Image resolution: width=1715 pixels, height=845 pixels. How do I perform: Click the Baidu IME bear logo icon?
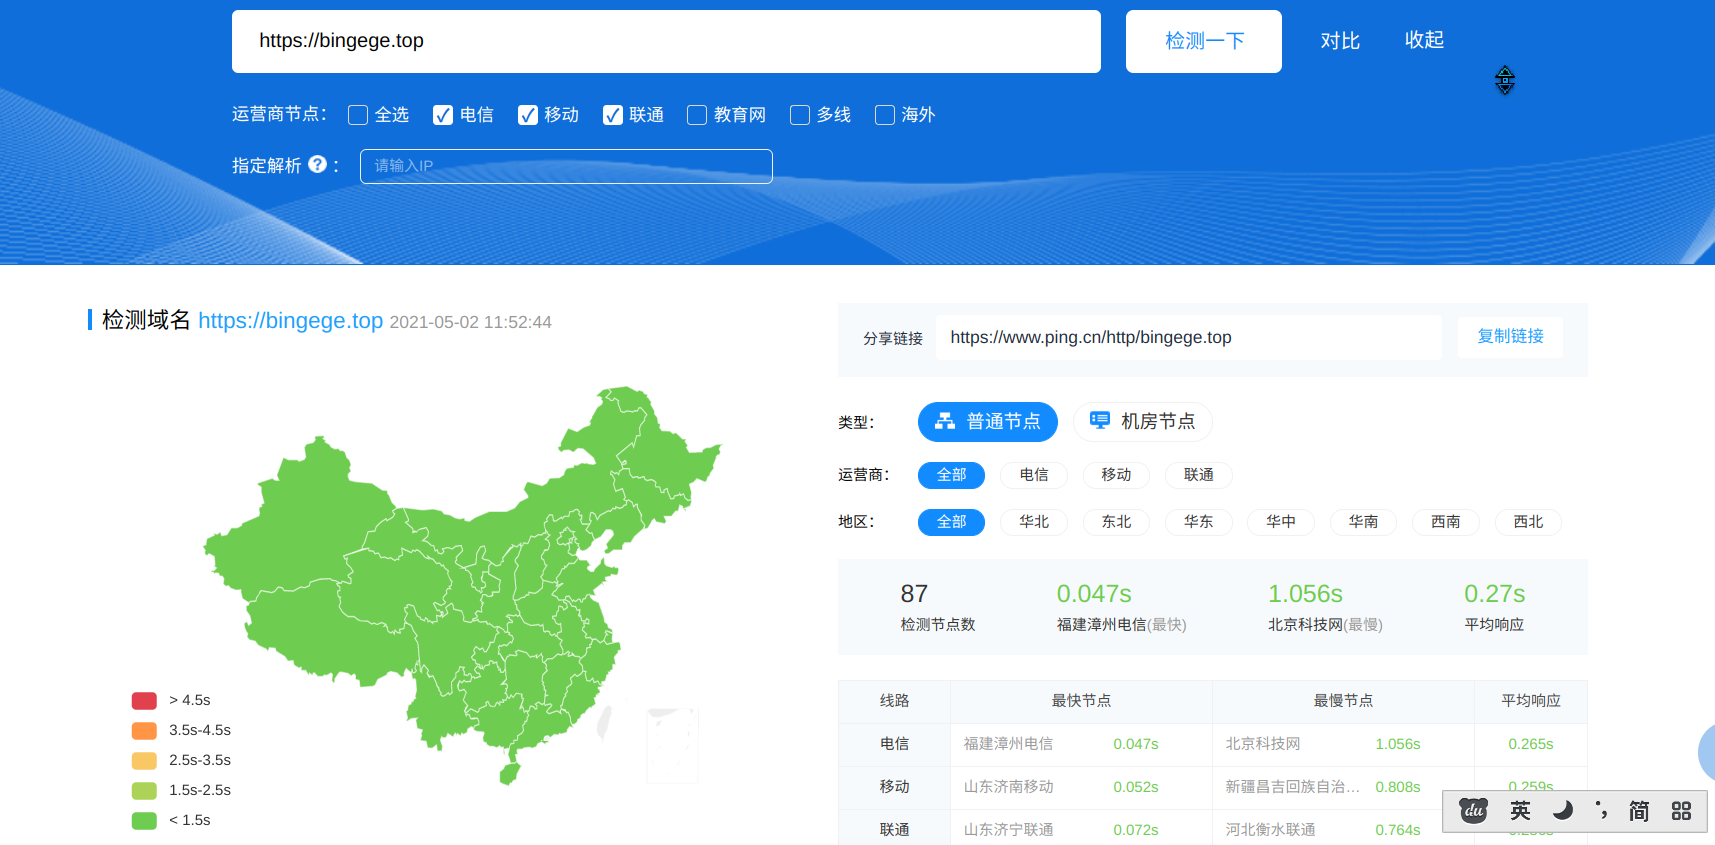tap(1473, 810)
